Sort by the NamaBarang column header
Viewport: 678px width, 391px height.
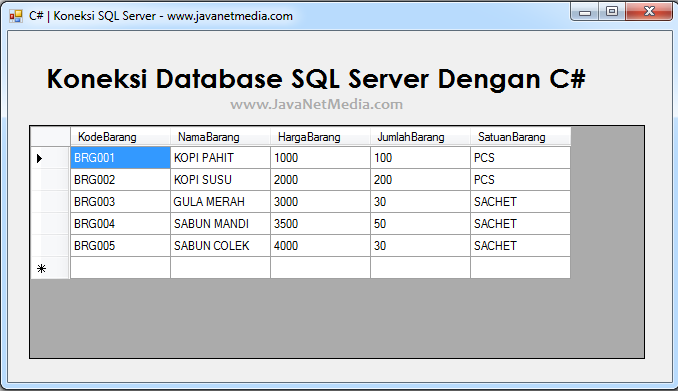coord(220,137)
